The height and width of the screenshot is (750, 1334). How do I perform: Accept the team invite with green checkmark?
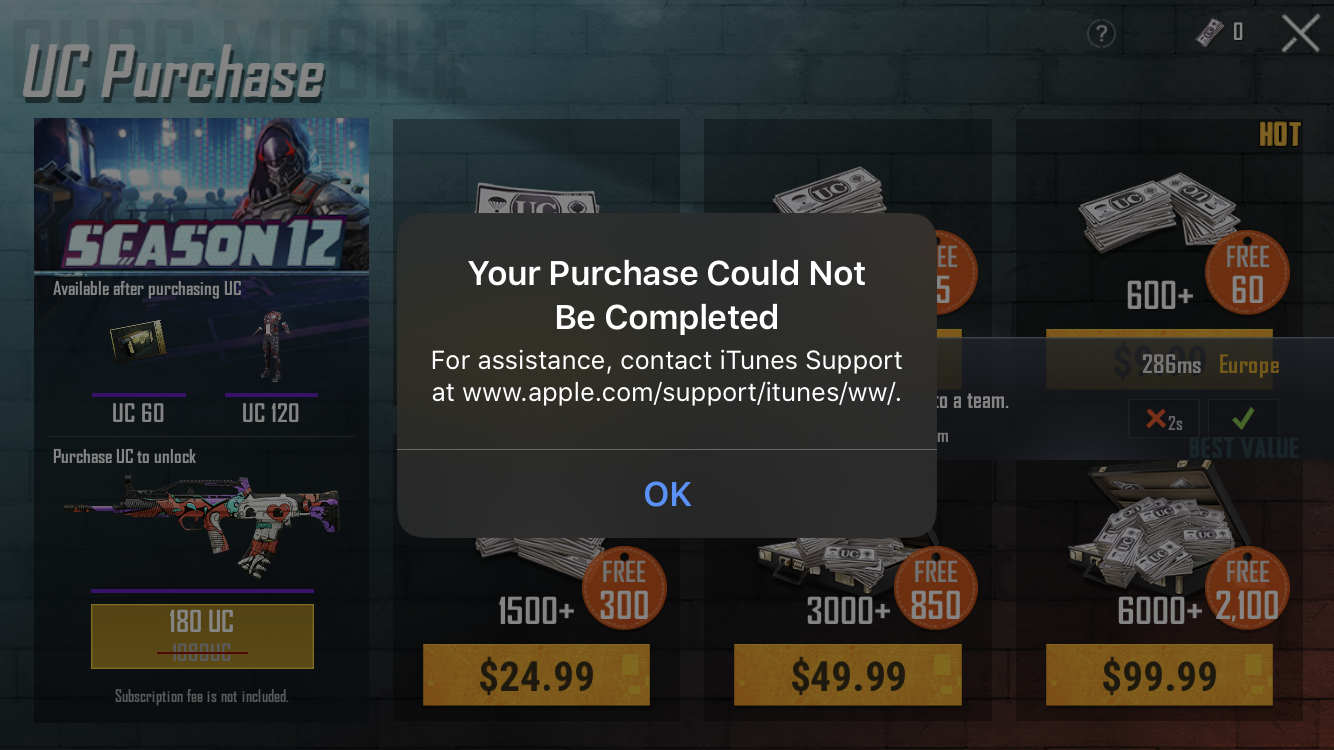(x=1243, y=418)
